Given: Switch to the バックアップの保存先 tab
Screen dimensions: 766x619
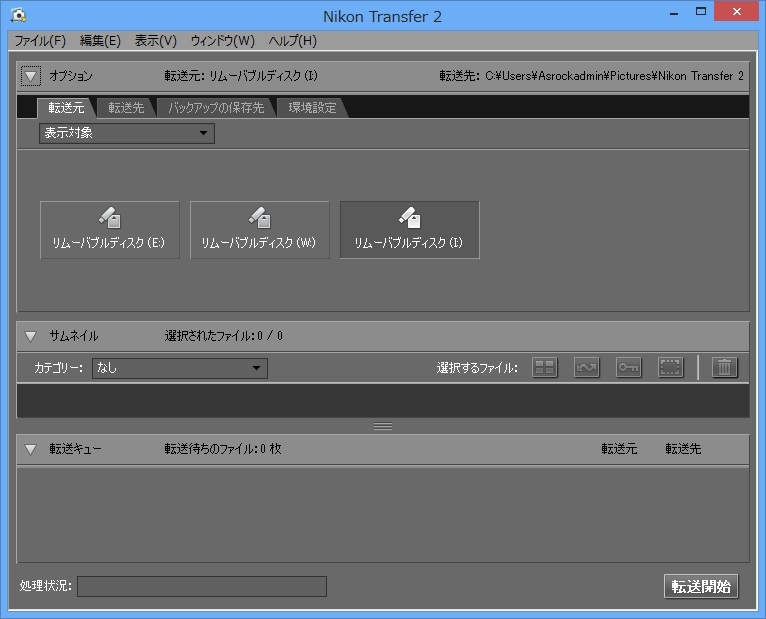Looking at the screenshot, I should 216,108.
